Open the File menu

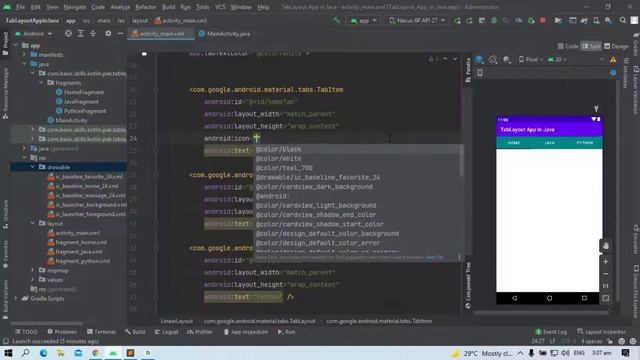coord(20,7)
